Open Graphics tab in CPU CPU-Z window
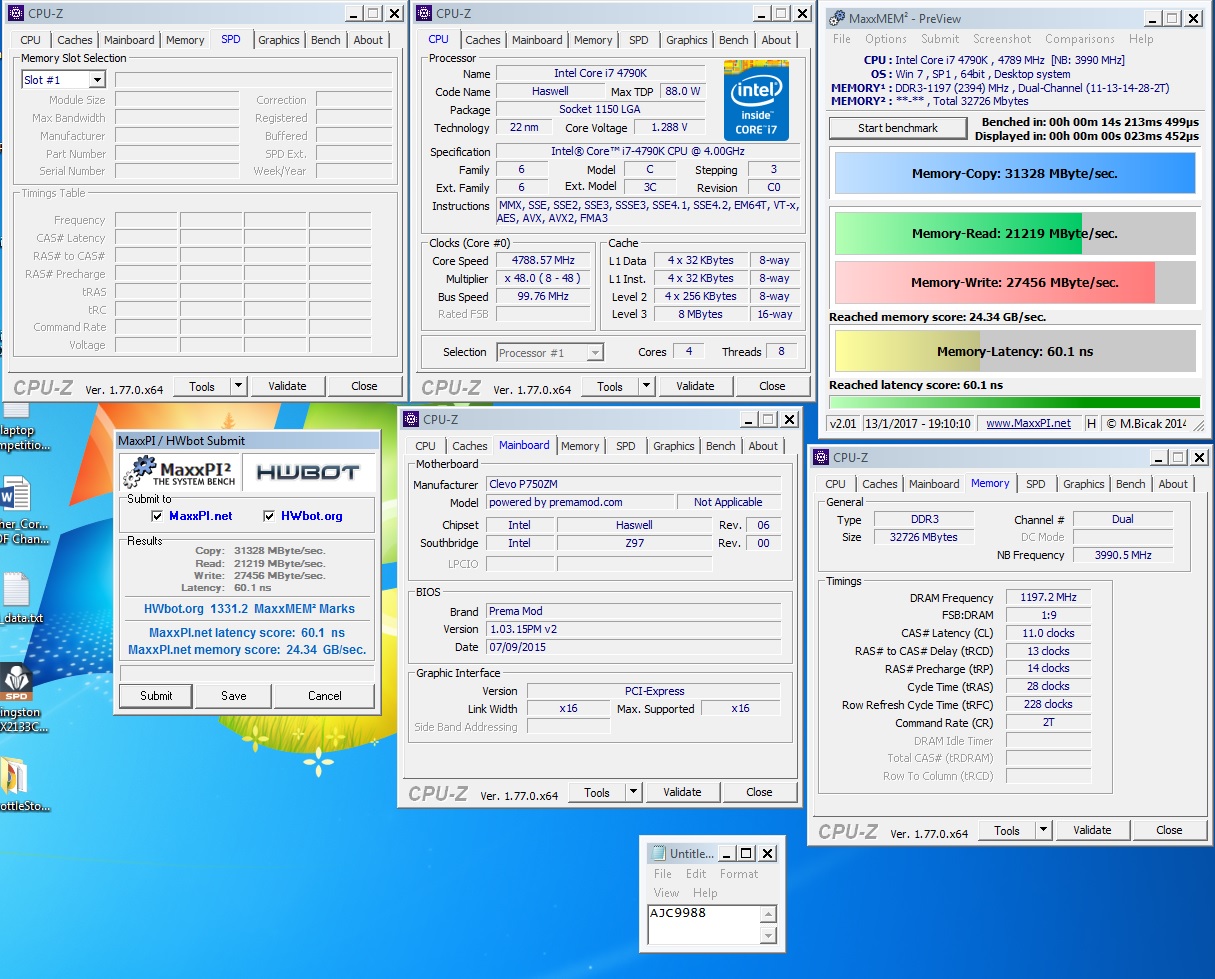 pyautogui.click(x=687, y=40)
